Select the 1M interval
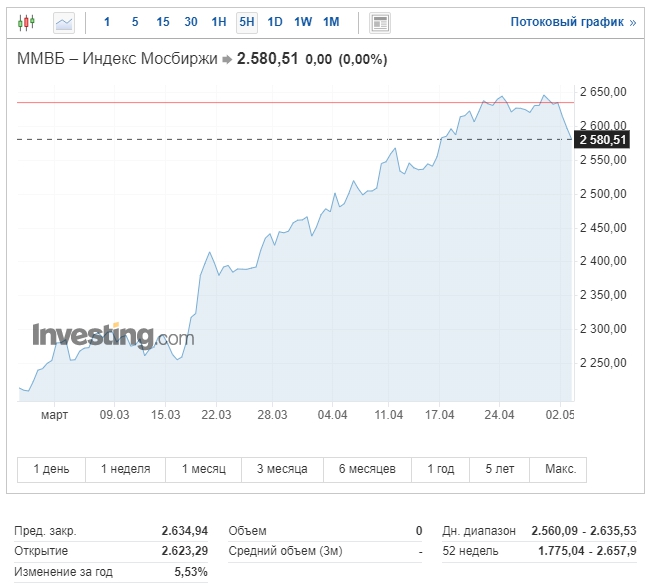This screenshot has height=586, width=652. (331, 22)
